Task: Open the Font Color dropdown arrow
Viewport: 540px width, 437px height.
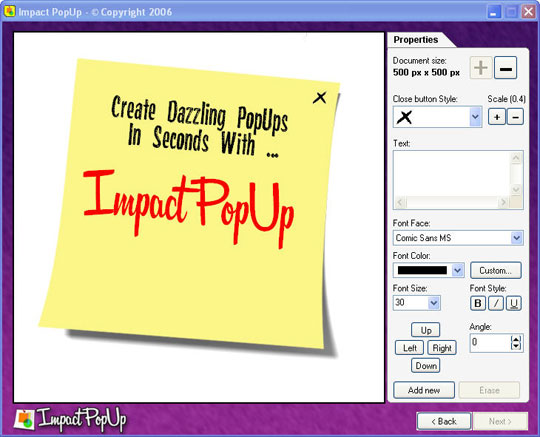Action: (x=457, y=270)
